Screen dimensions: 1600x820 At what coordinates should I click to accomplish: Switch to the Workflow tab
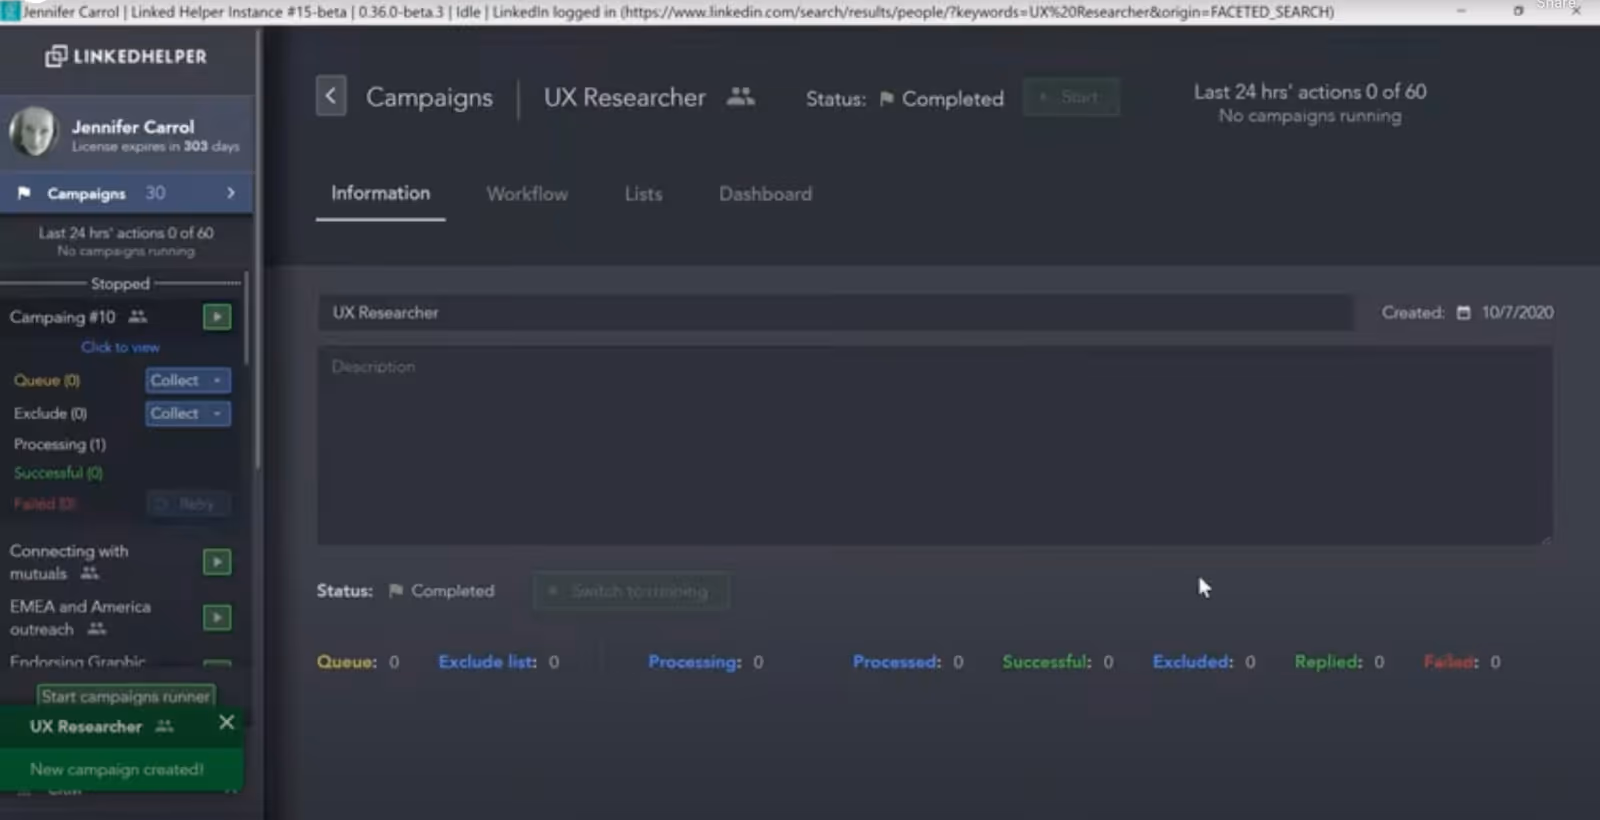[527, 194]
